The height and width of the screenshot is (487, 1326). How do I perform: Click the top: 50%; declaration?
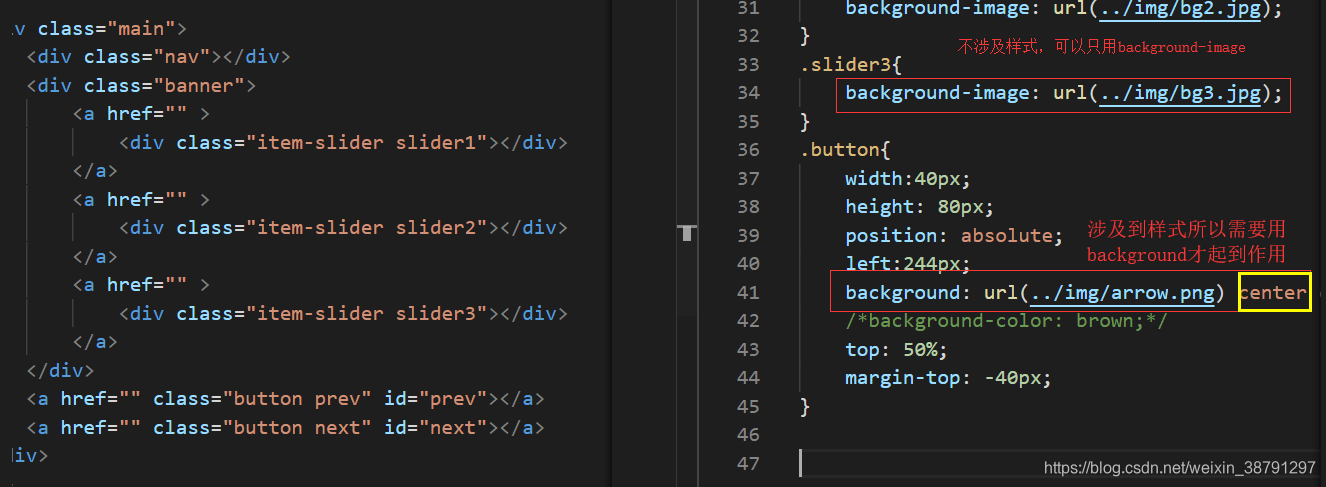coord(896,350)
